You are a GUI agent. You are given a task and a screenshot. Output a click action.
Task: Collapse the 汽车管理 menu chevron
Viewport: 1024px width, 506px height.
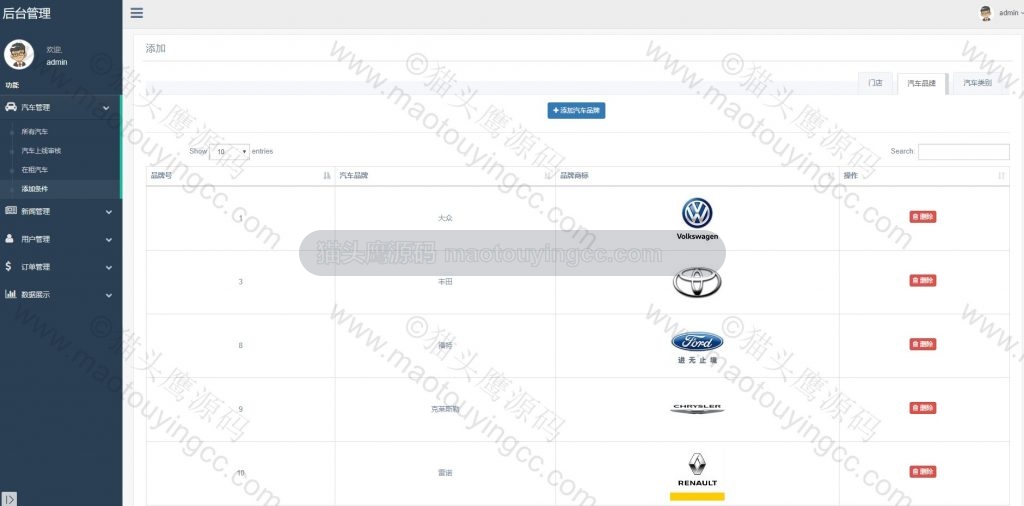click(x=106, y=108)
